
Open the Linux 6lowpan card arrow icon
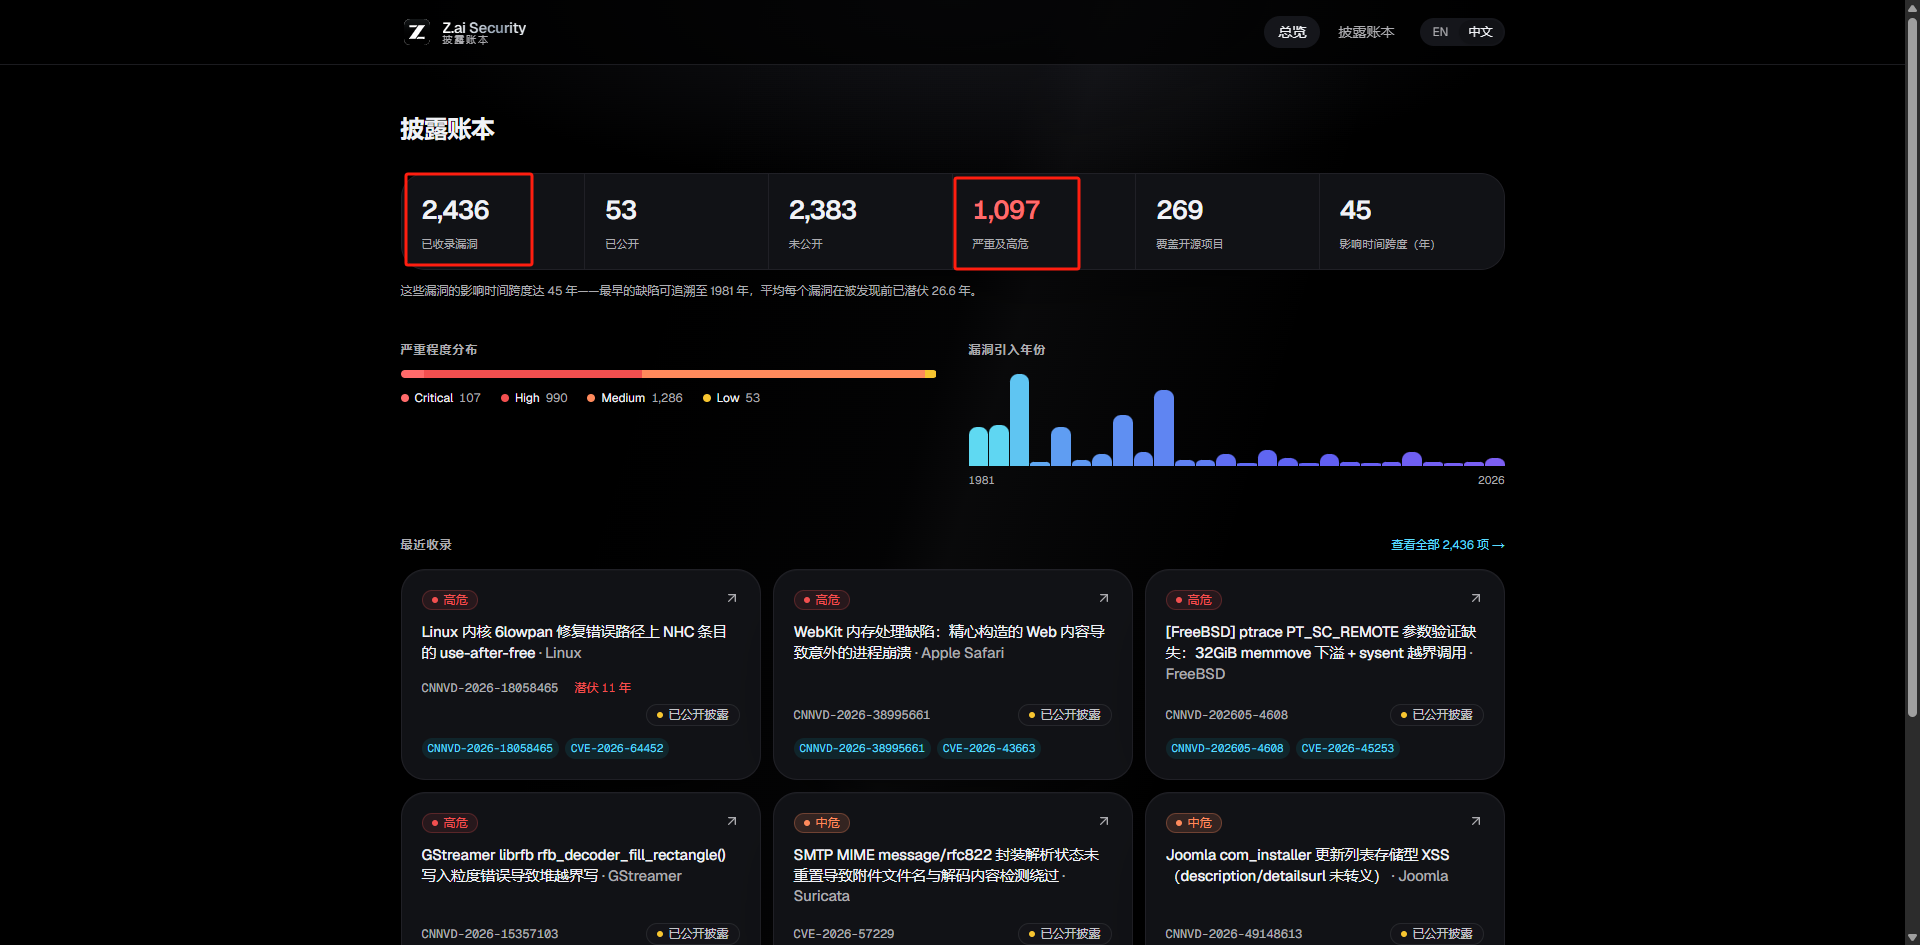coord(732,598)
